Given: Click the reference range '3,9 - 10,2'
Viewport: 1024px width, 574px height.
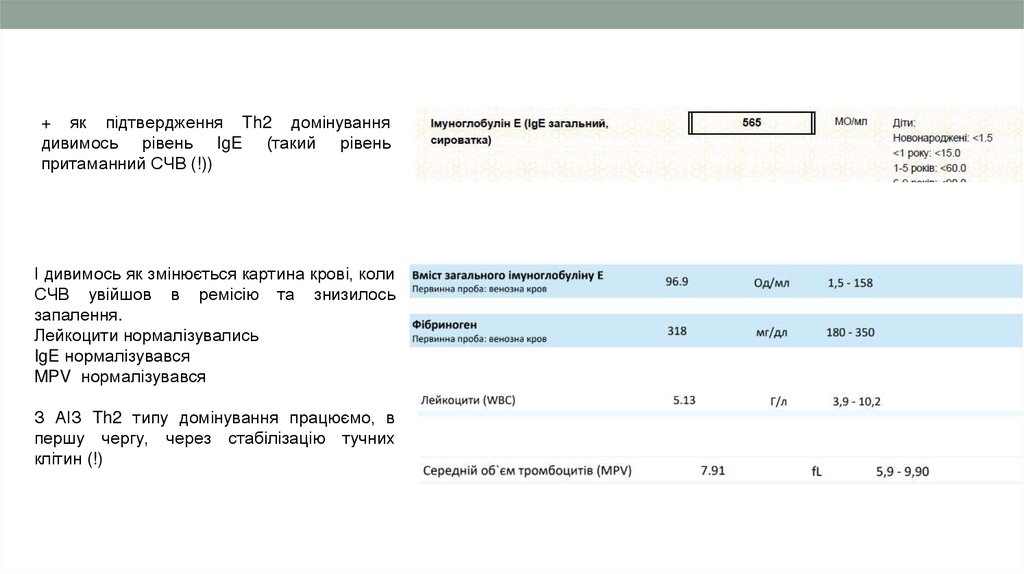Looking at the screenshot, I should click(x=856, y=402).
